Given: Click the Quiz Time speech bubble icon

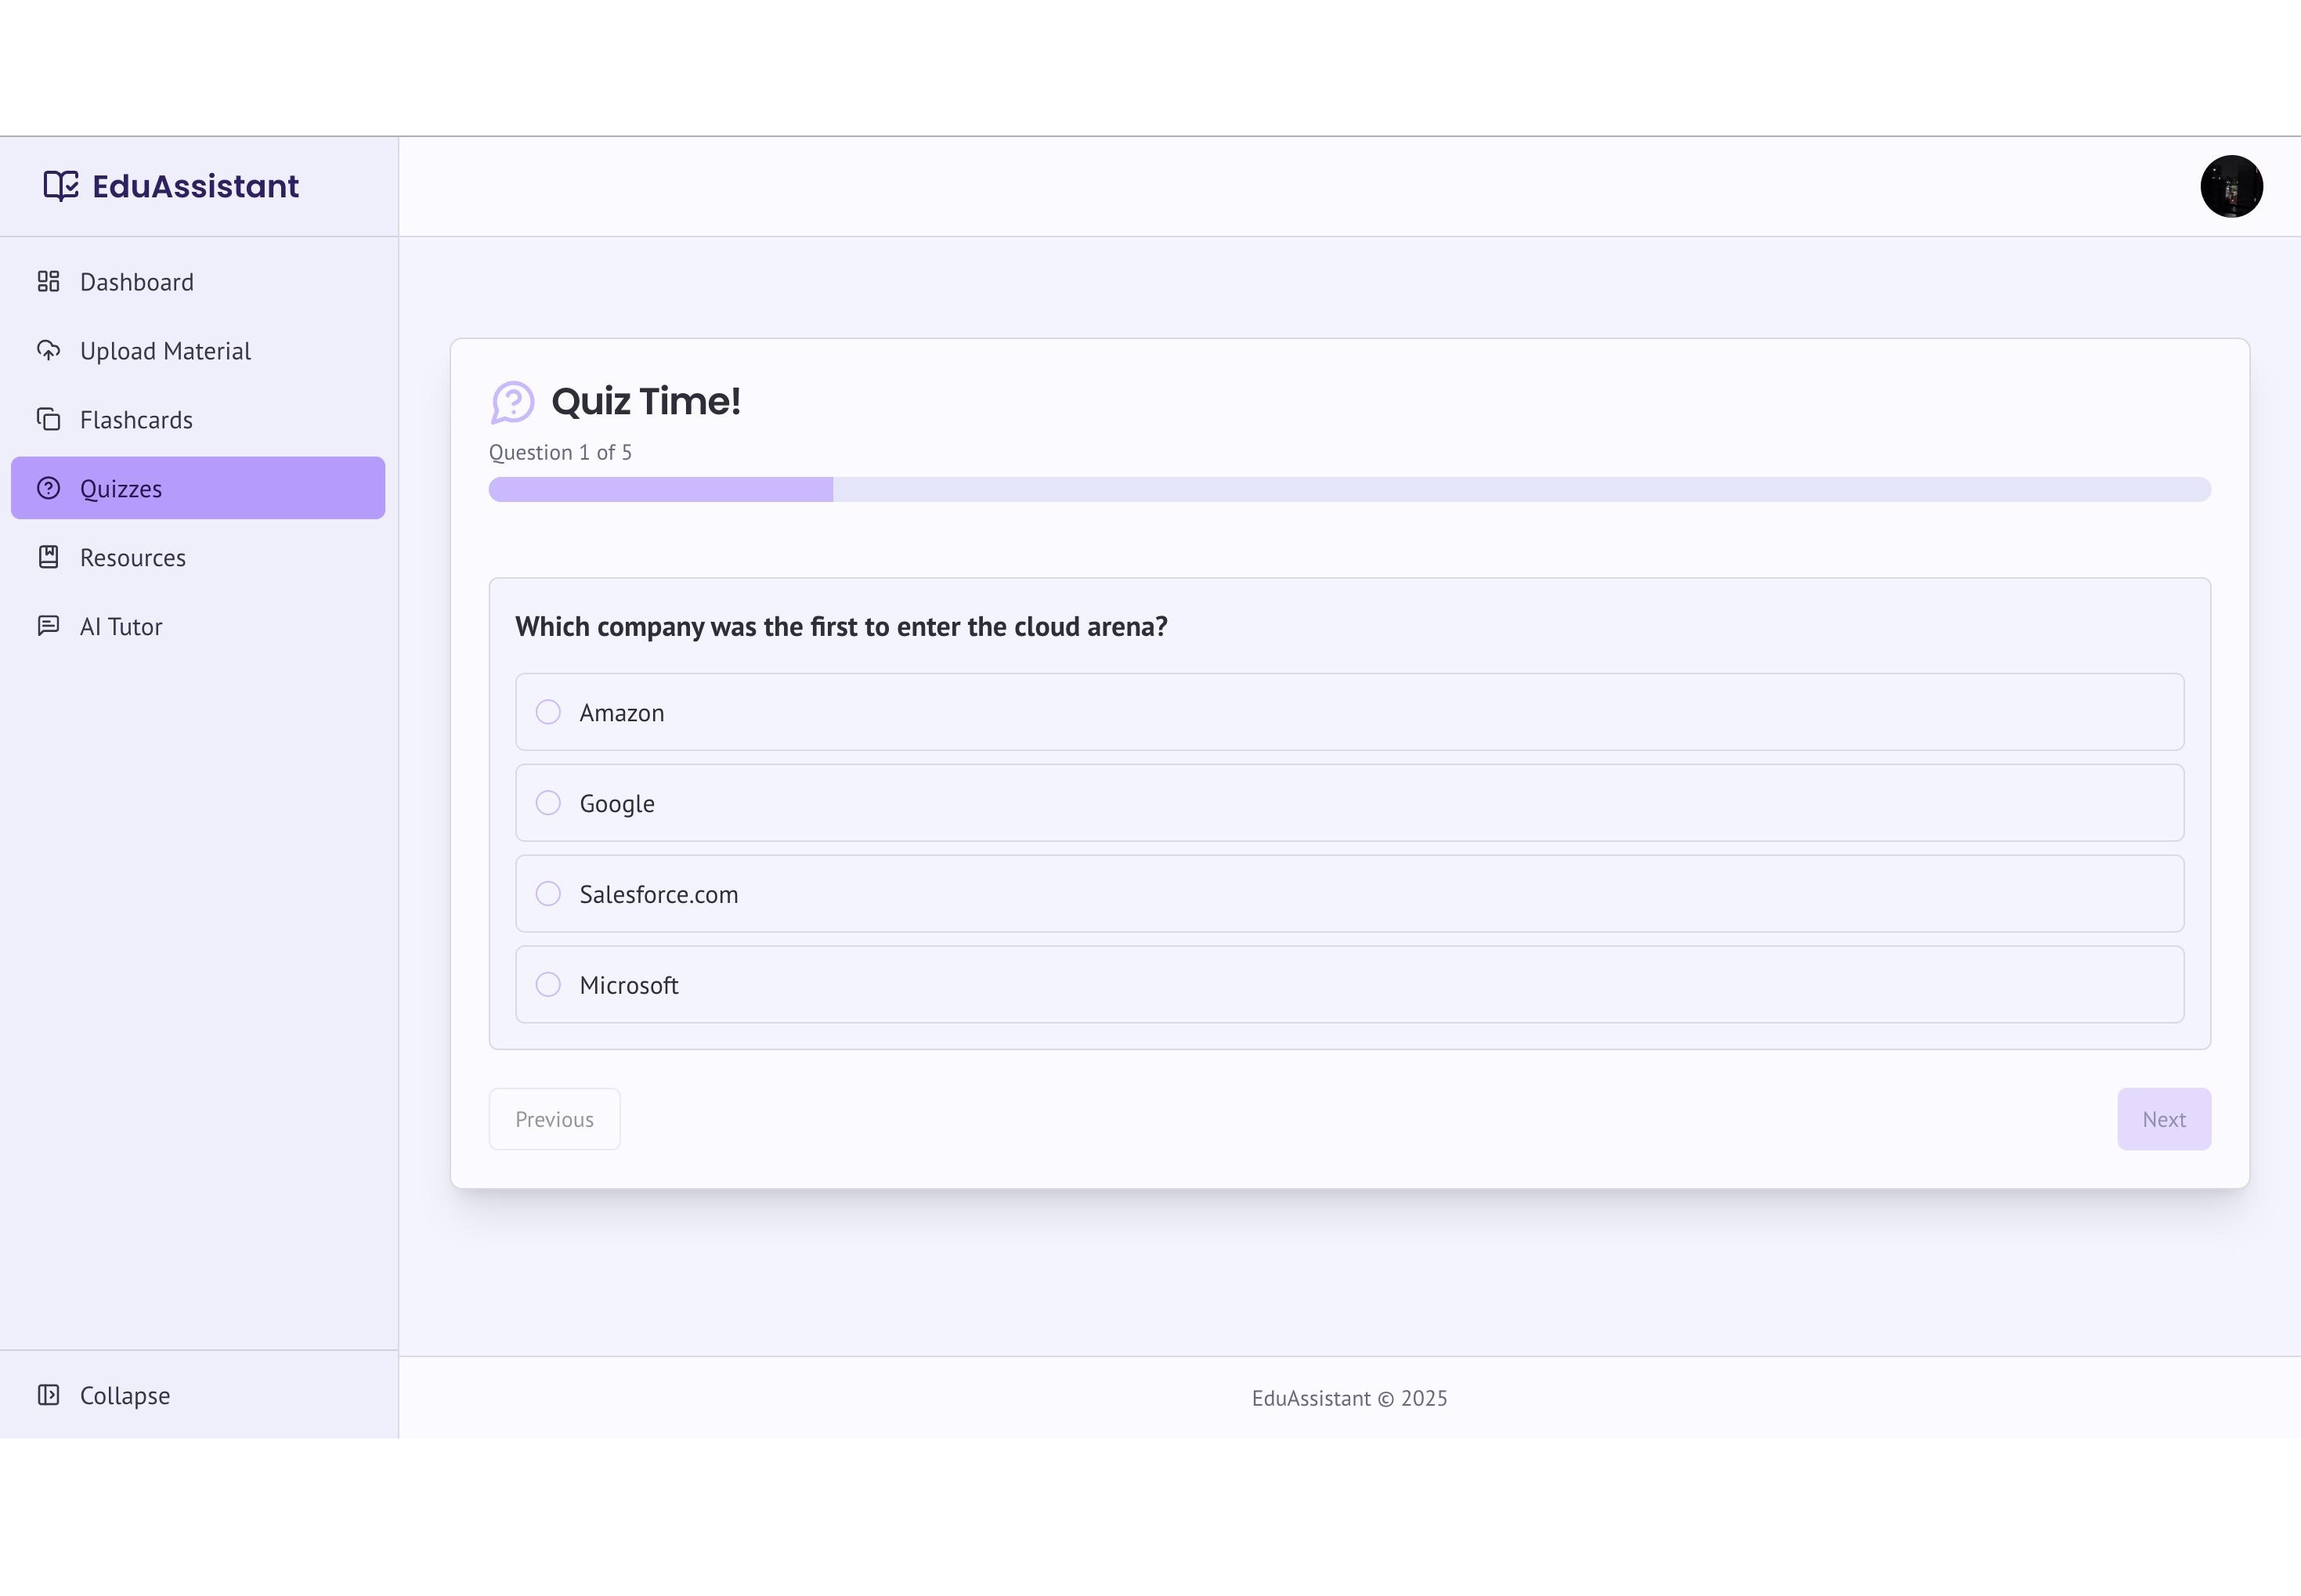Looking at the screenshot, I should tap(513, 402).
